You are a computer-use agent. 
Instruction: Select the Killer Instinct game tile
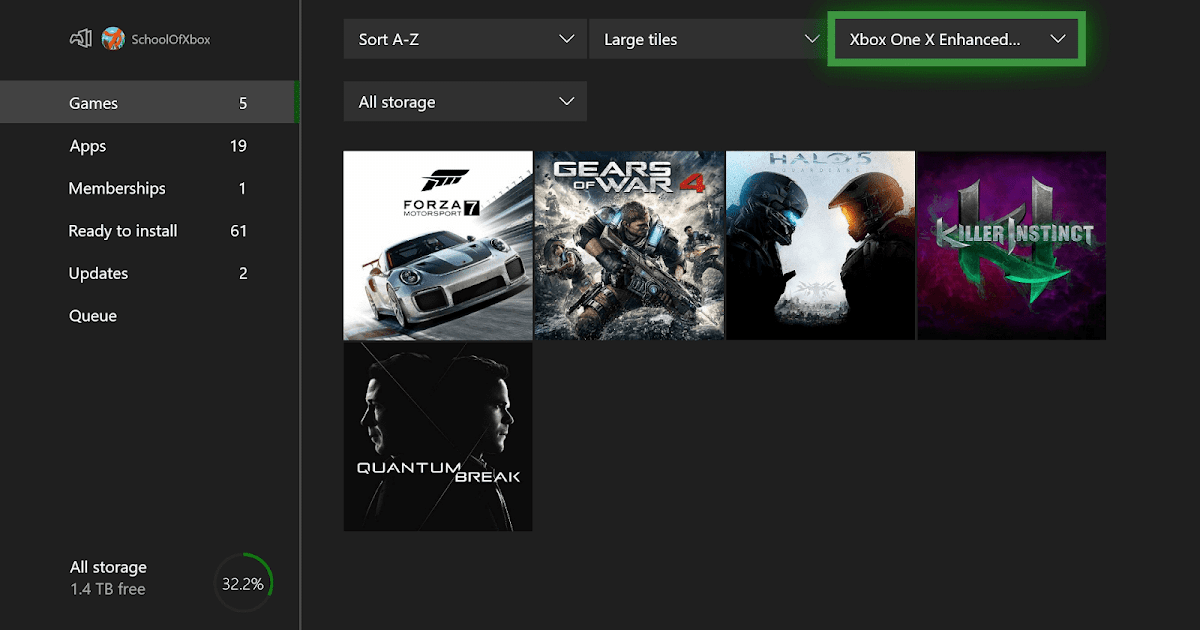1010,244
